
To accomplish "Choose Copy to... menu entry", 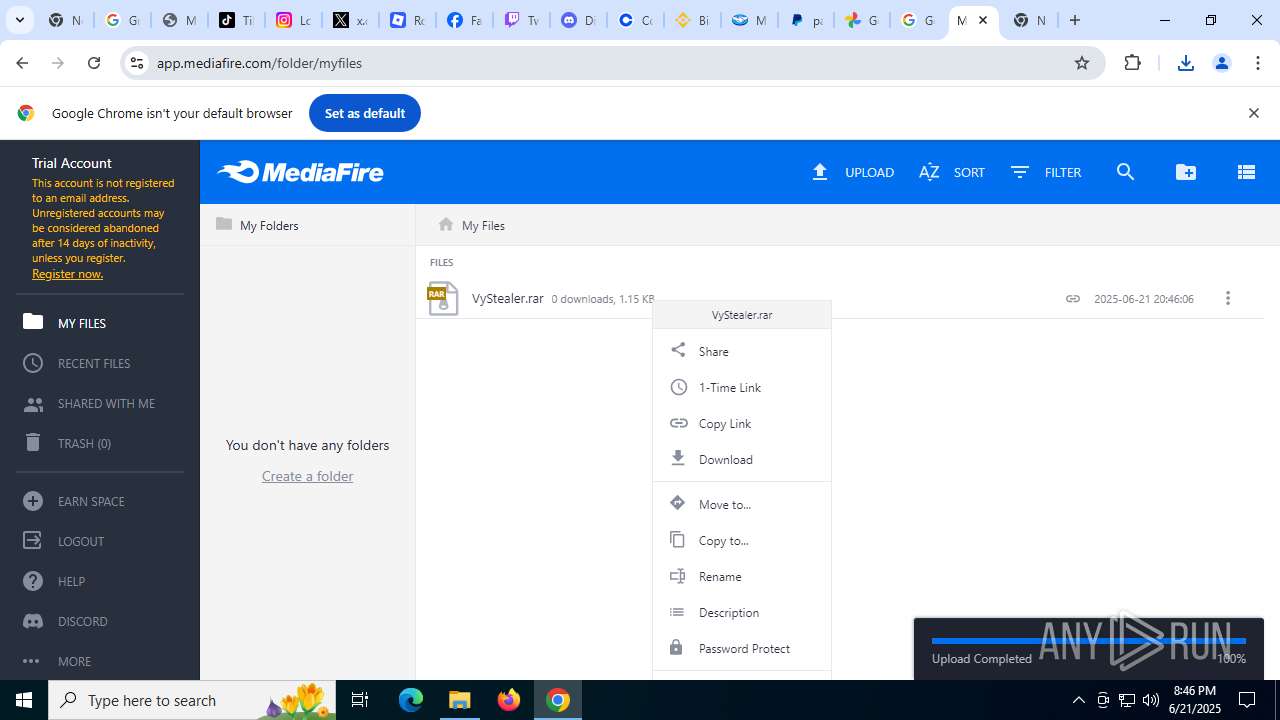I will coord(742,540).
